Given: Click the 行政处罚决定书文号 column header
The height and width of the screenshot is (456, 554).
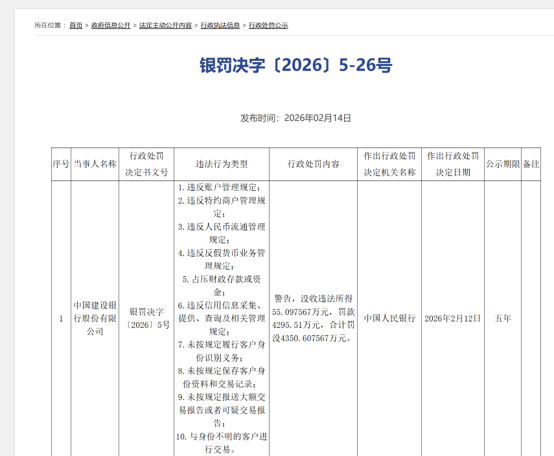Looking at the screenshot, I should tap(147, 164).
